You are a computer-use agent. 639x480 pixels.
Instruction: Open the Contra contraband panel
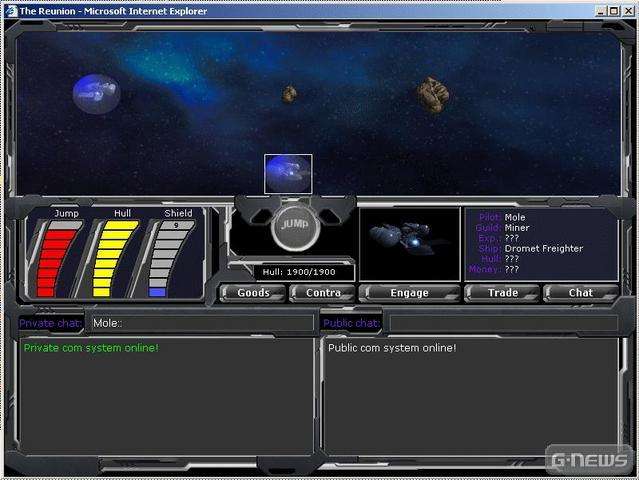pyautogui.click(x=322, y=293)
